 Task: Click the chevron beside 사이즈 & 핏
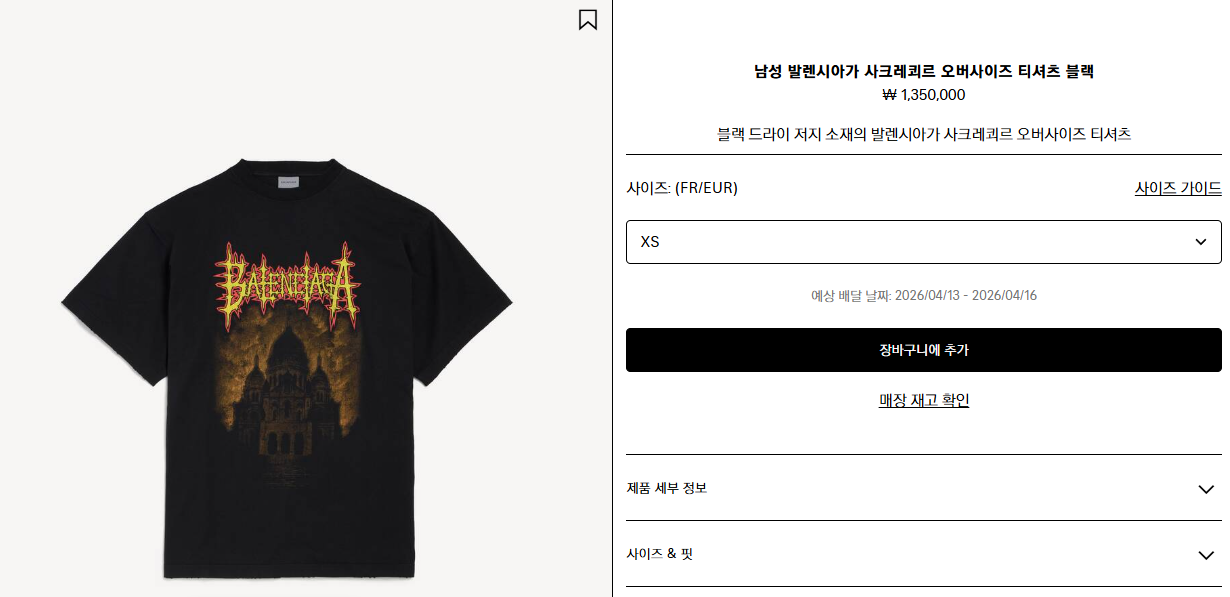(x=1205, y=555)
